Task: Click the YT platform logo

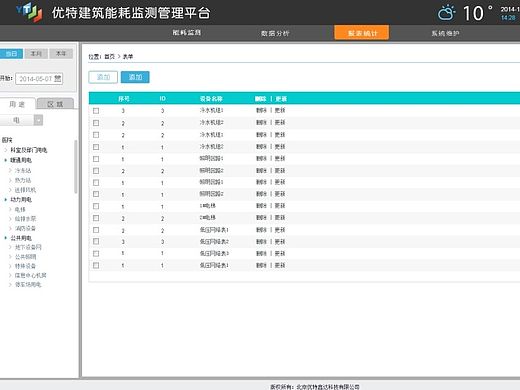Action: [x=29, y=12]
